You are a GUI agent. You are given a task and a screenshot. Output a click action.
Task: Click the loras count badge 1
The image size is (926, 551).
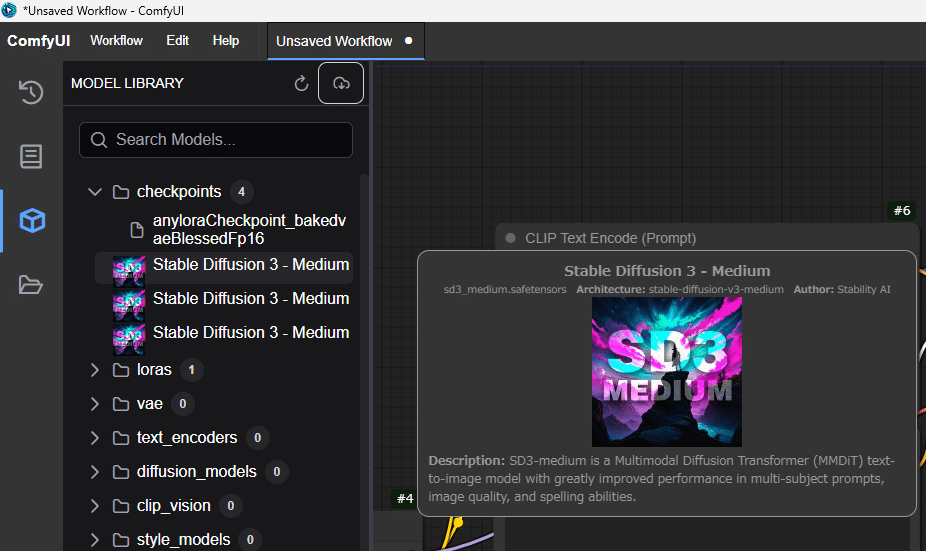point(191,370)
